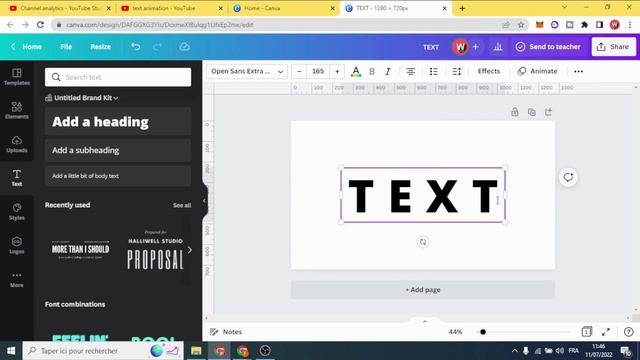Click the rotate handle below text box

coord(423,242)
